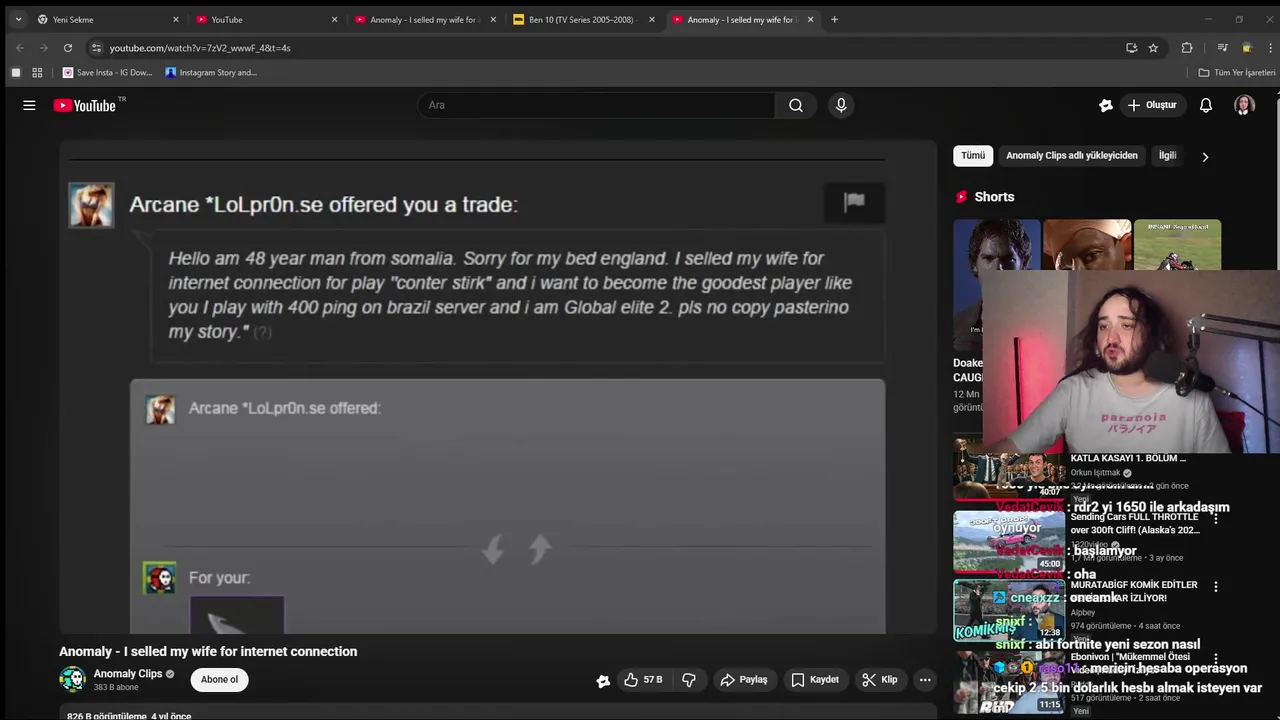Viewport: 1280px width, 720px height.
Task: Click the flag icon in the trade offer
Action: (x=854, y=201)
